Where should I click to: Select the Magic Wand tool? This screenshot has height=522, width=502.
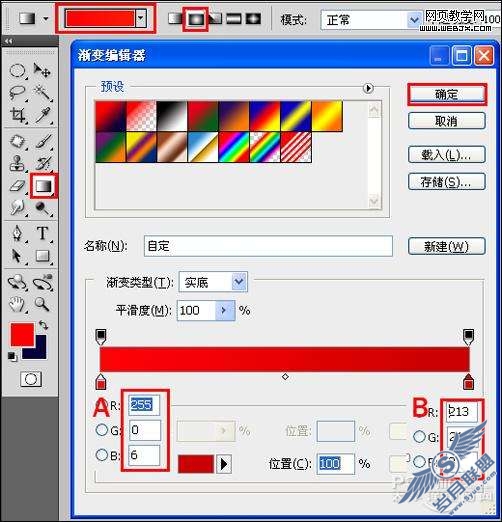[43, 93]
